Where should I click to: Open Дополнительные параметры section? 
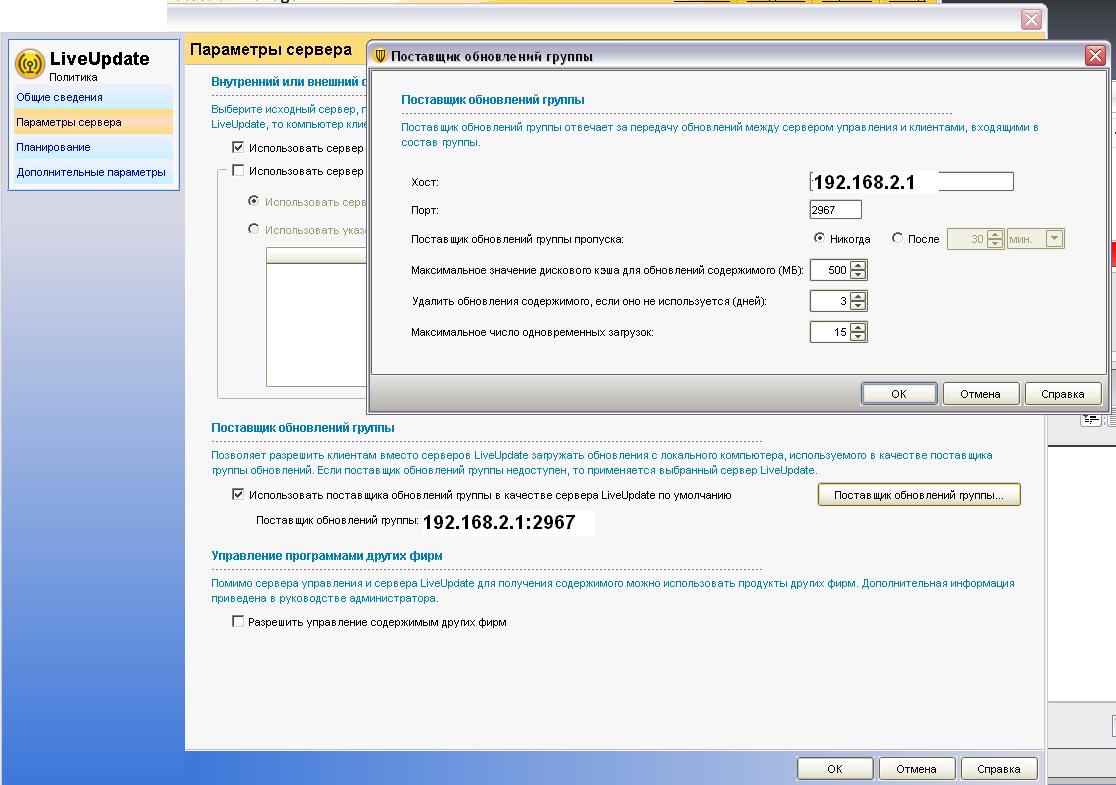click(x=91, y=172)
